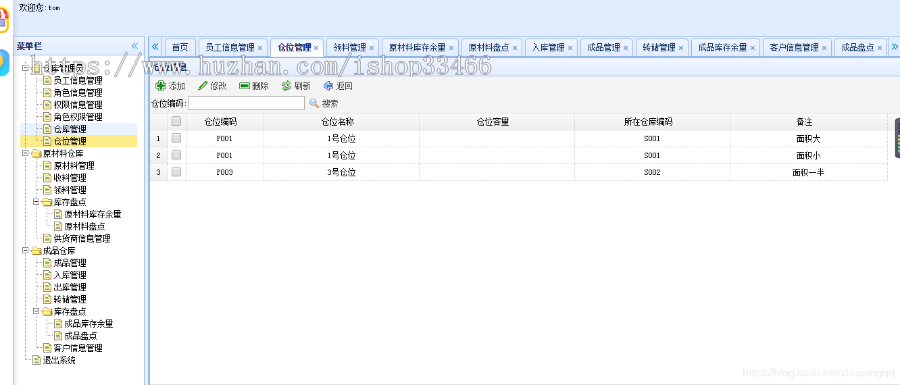Close the 入库管理 tab

click(570, 48)
